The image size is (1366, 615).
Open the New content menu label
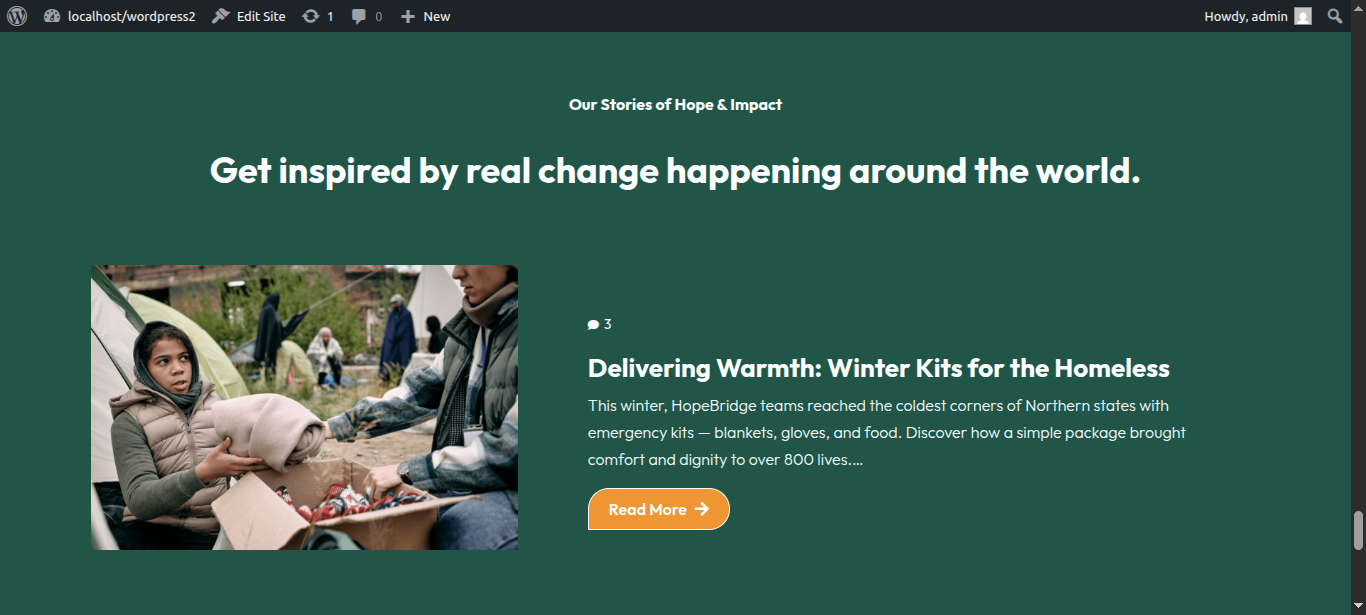[x=437, y=16]
